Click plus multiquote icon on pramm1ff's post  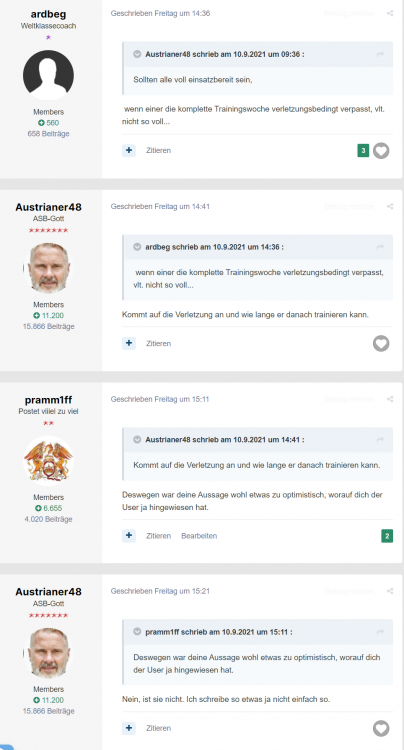click(x=129, y=536)
